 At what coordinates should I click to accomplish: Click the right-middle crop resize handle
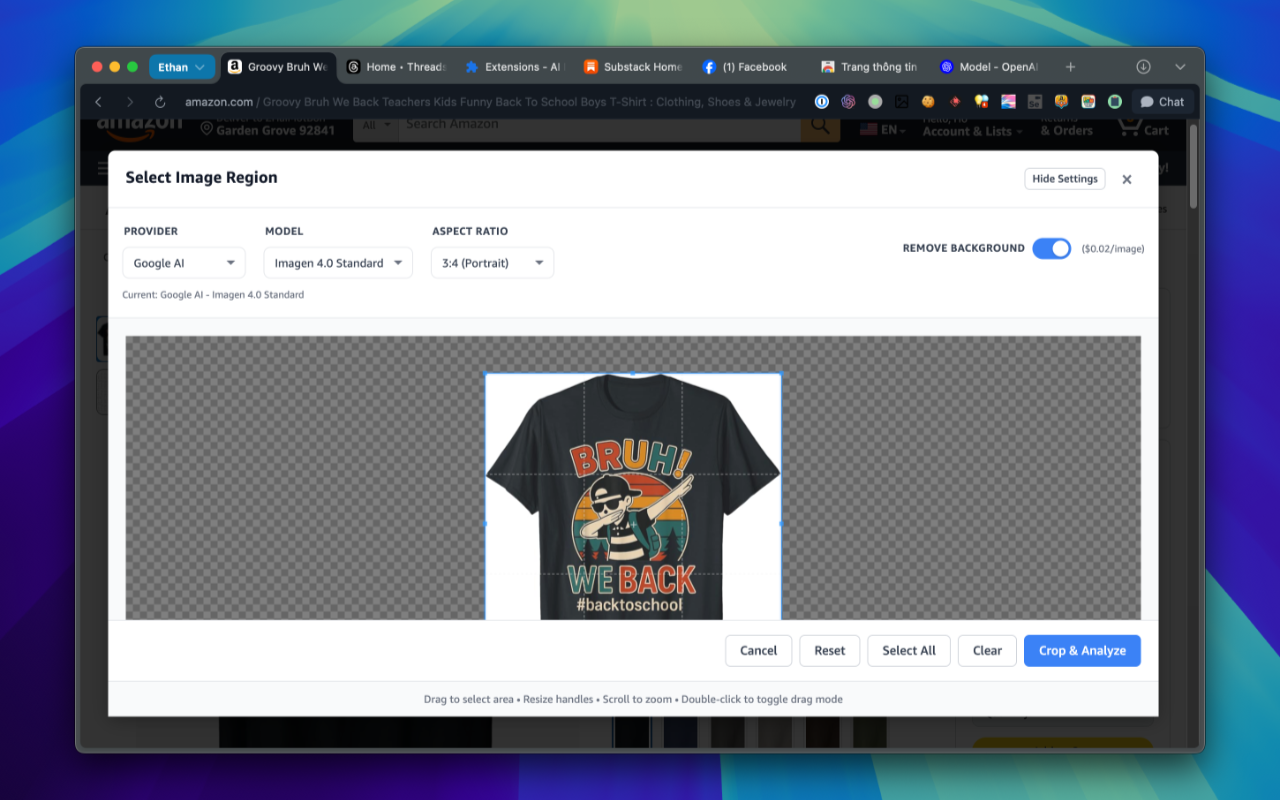[780, 523]
